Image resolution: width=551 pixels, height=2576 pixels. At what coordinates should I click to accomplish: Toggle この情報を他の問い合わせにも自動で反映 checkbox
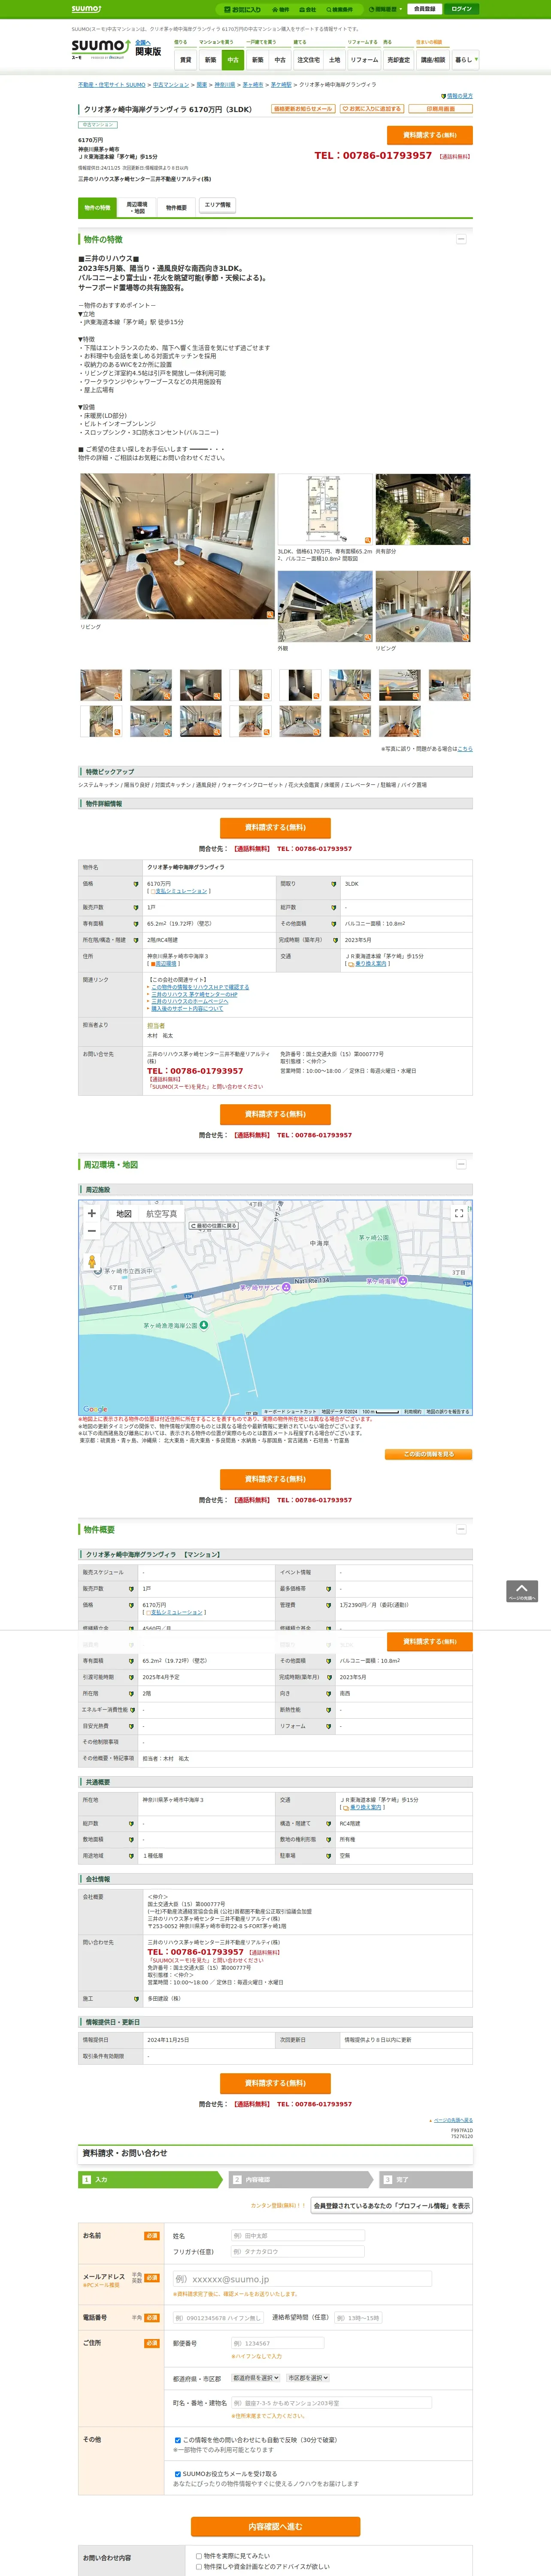point(178,2439)
